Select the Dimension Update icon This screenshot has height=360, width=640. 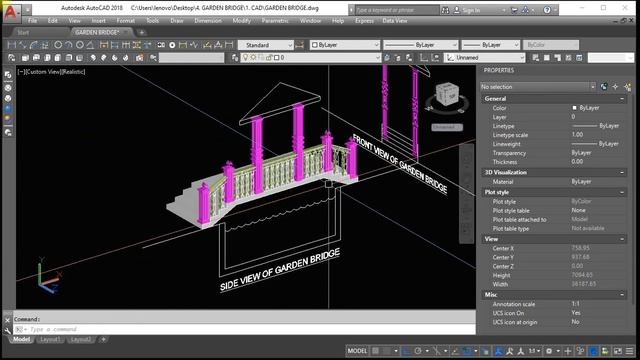click(229, 45)
